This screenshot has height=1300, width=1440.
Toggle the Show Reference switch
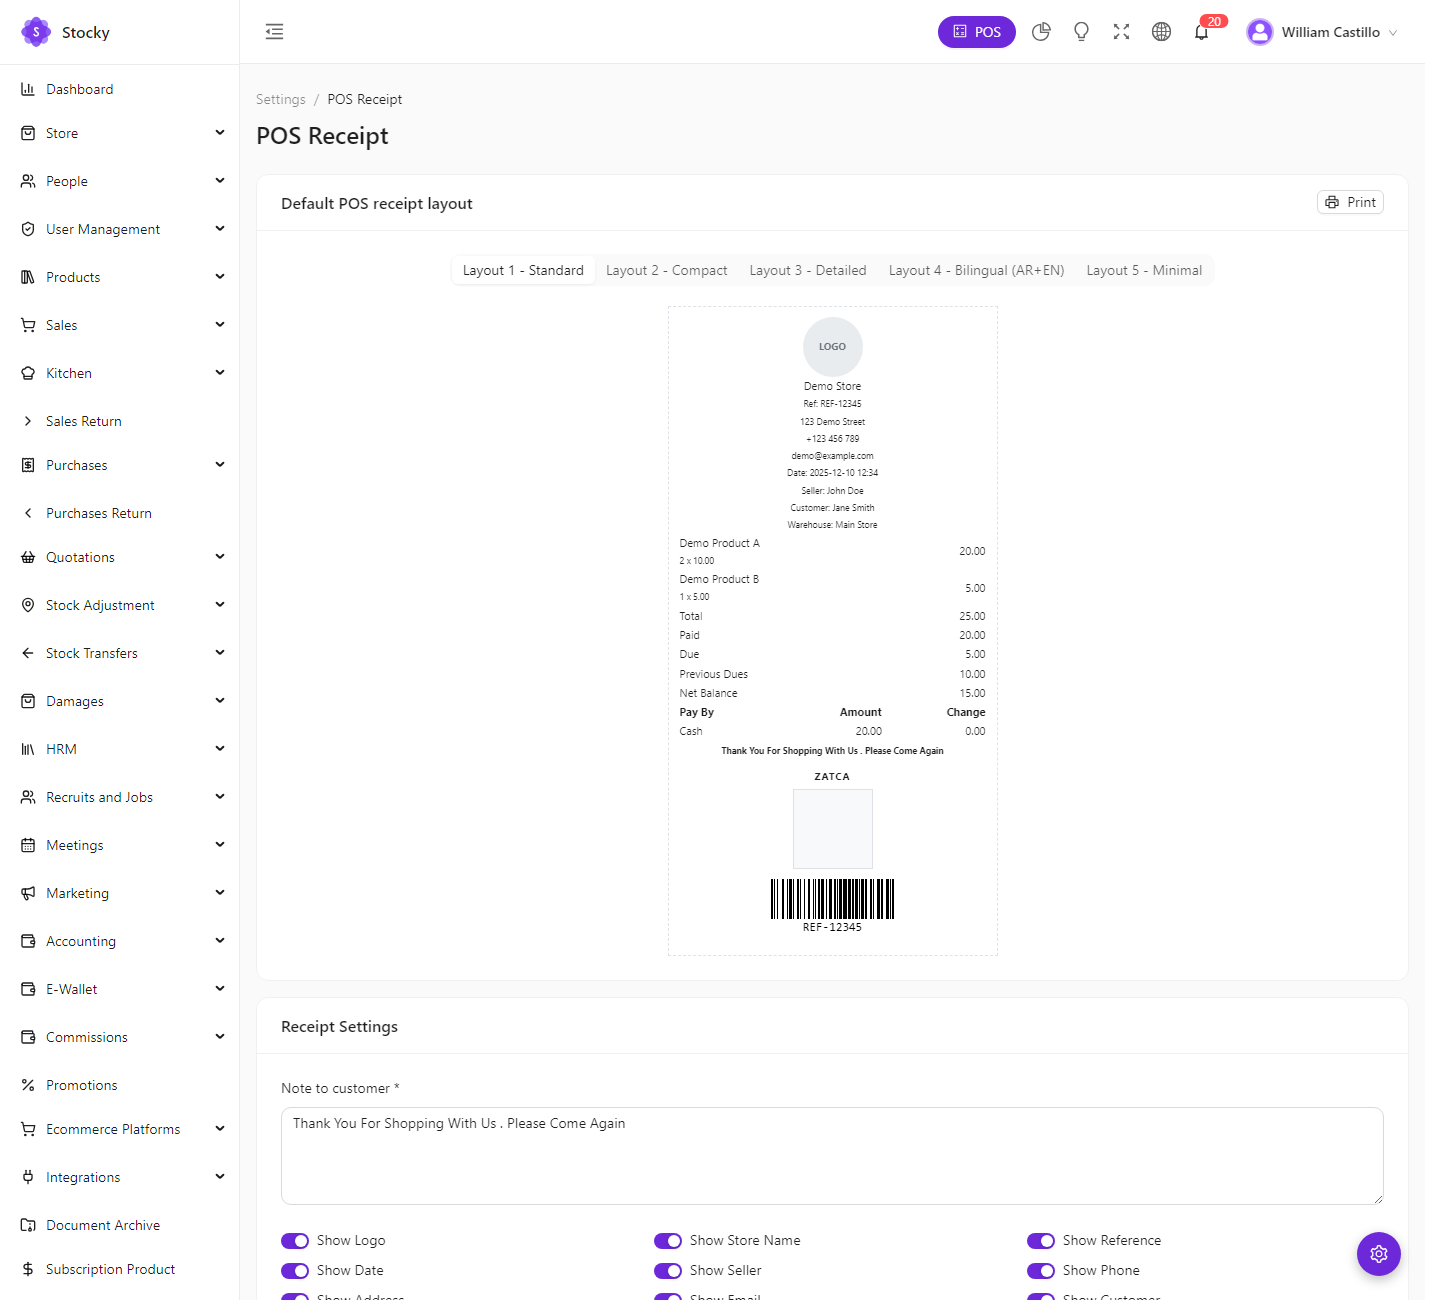[1041, 1241]
